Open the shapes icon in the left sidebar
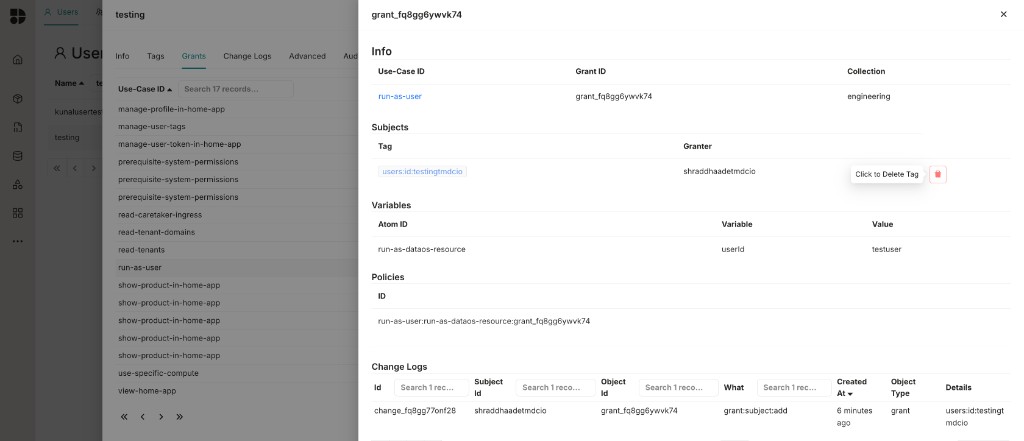The width and height of the screenshot is (1024, 441). tap(18, 184)
